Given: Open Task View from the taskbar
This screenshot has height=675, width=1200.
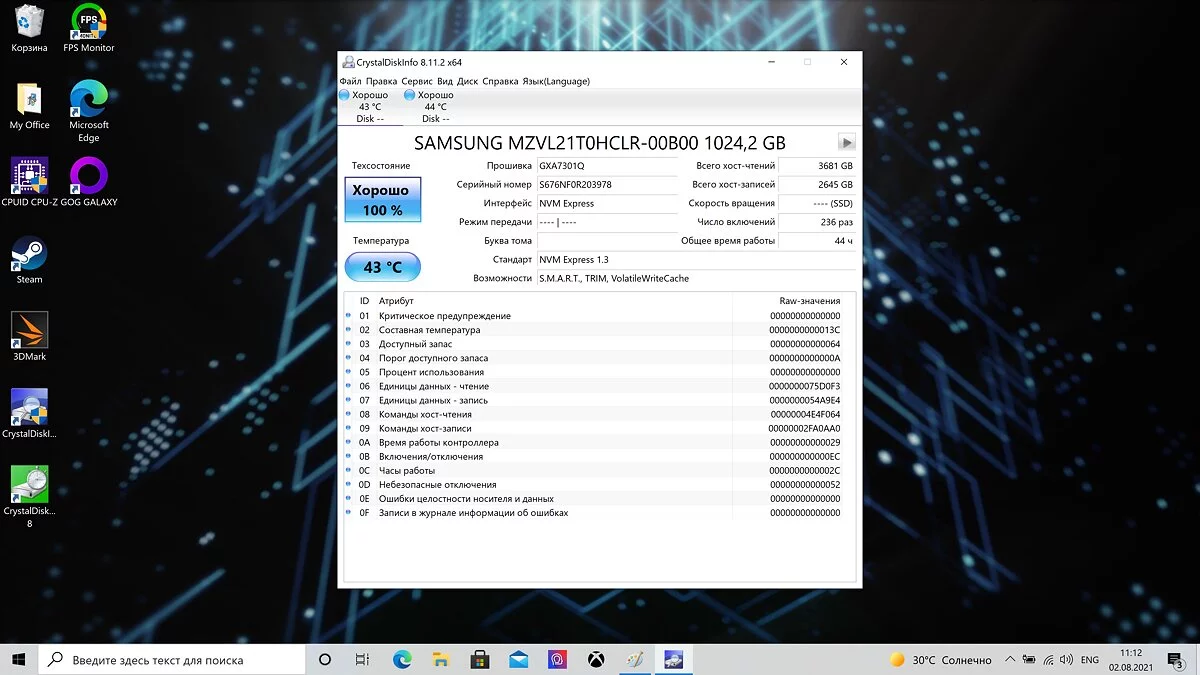Looking at the screenshot, I should pyautogui.click(x=363, y=659).
